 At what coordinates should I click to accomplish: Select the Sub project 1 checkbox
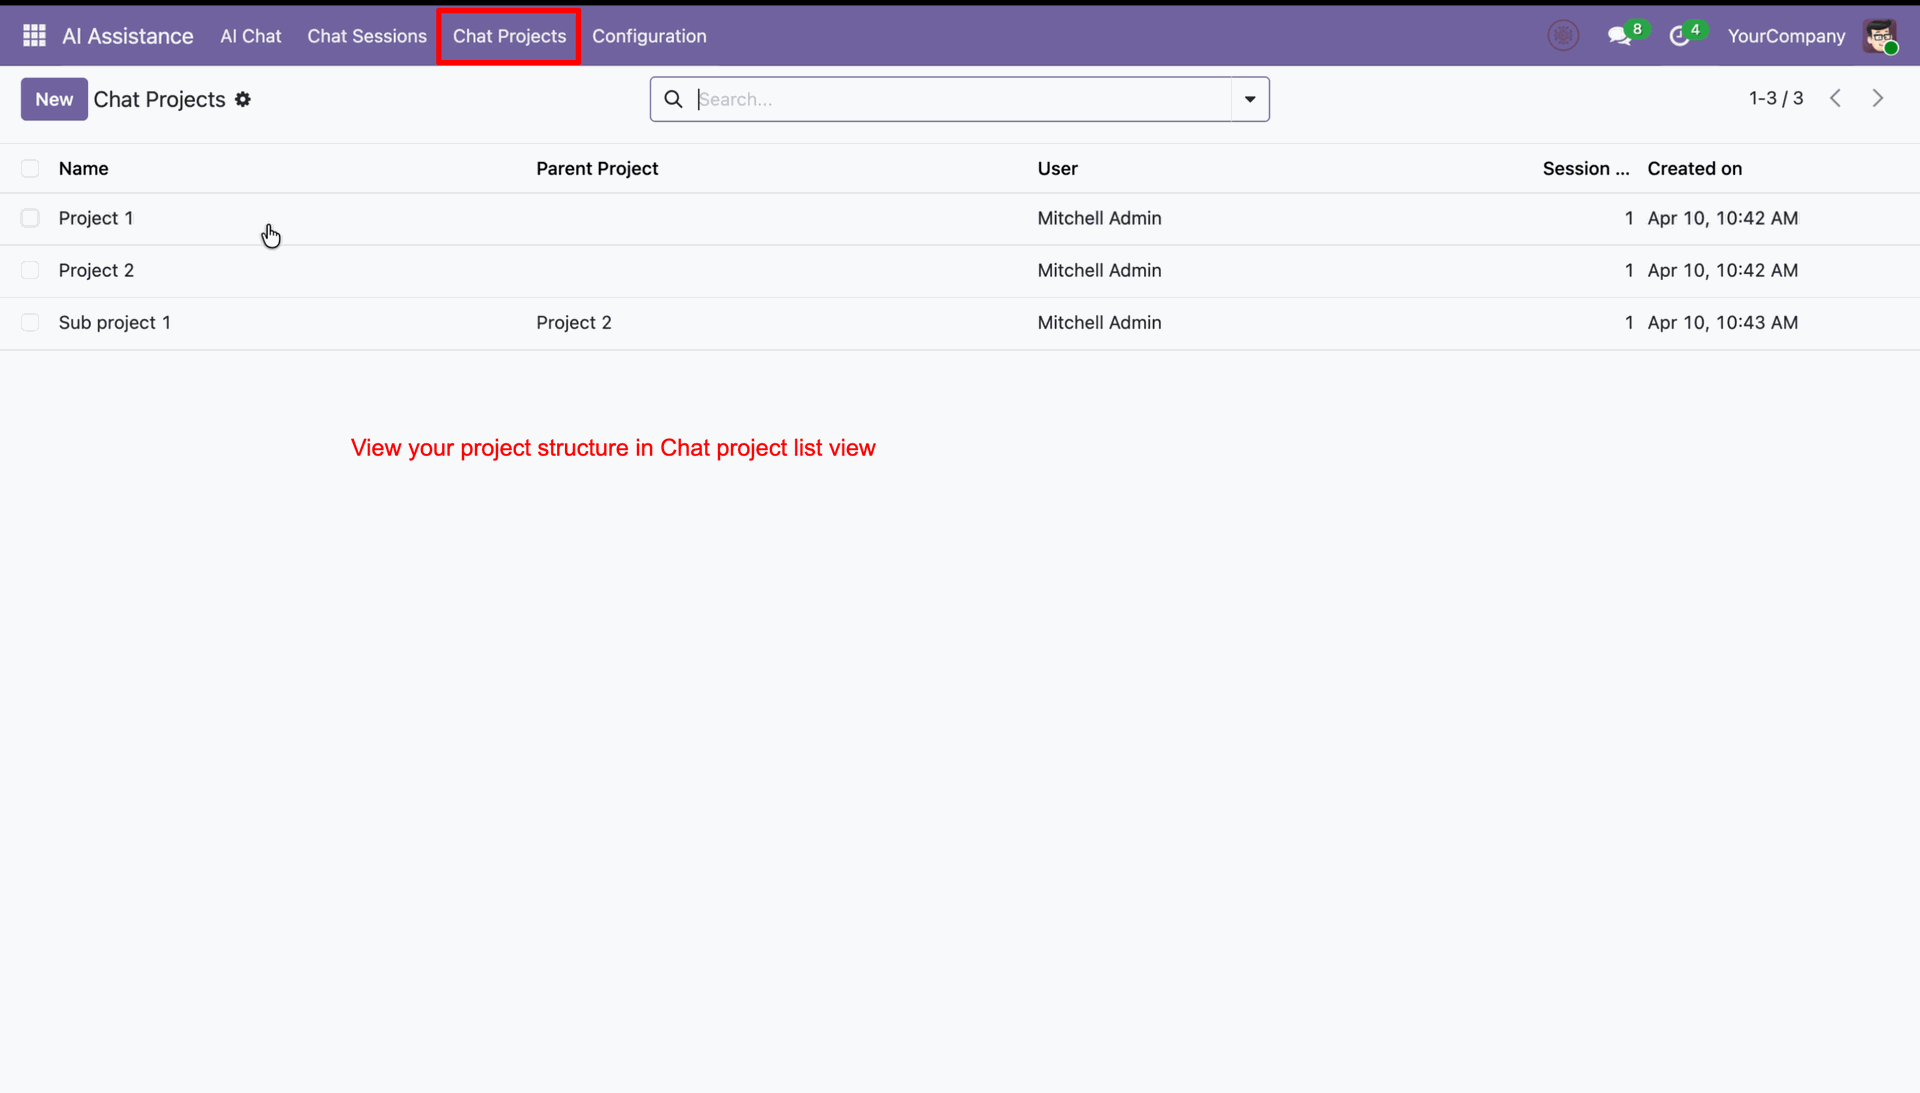point(30,322)
